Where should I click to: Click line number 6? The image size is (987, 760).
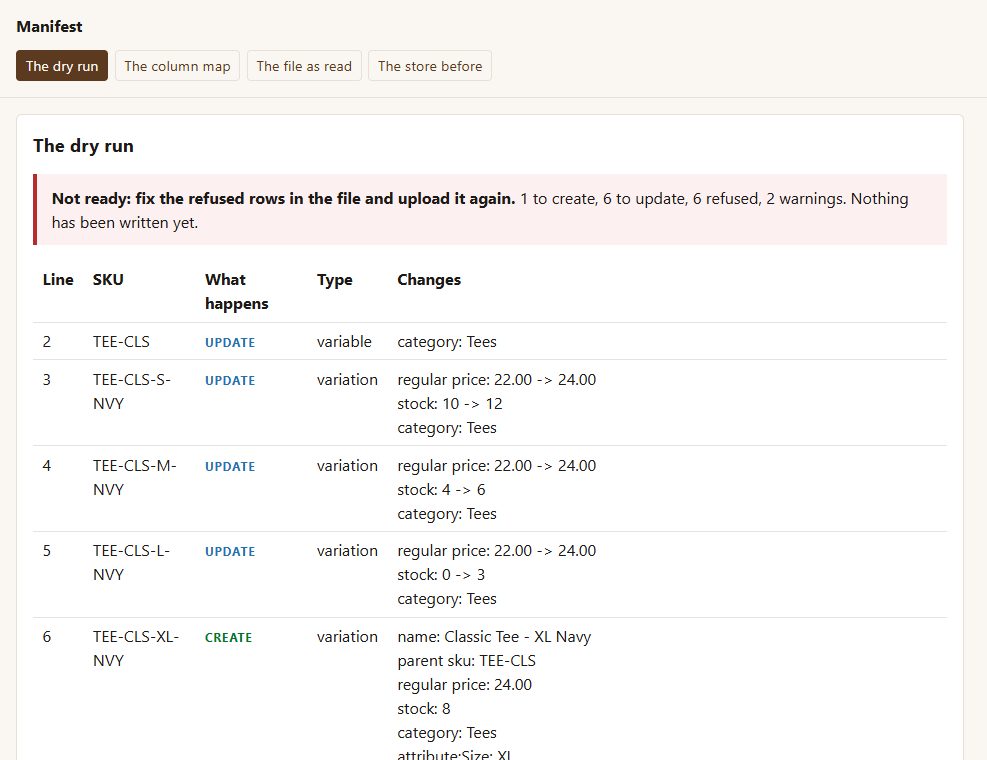coord(47,637)
